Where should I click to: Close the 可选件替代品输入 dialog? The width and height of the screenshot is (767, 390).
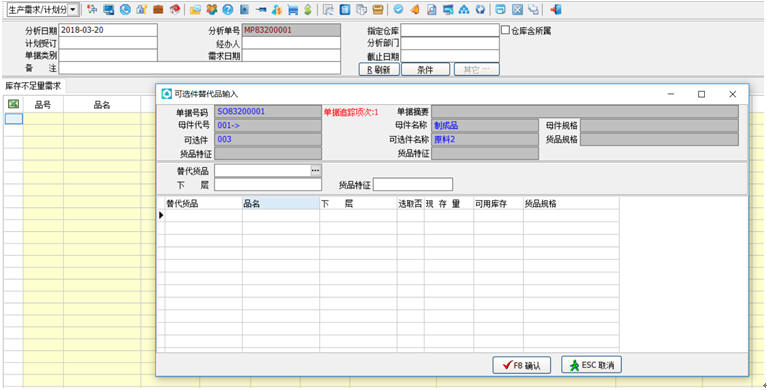click(732, 94)
